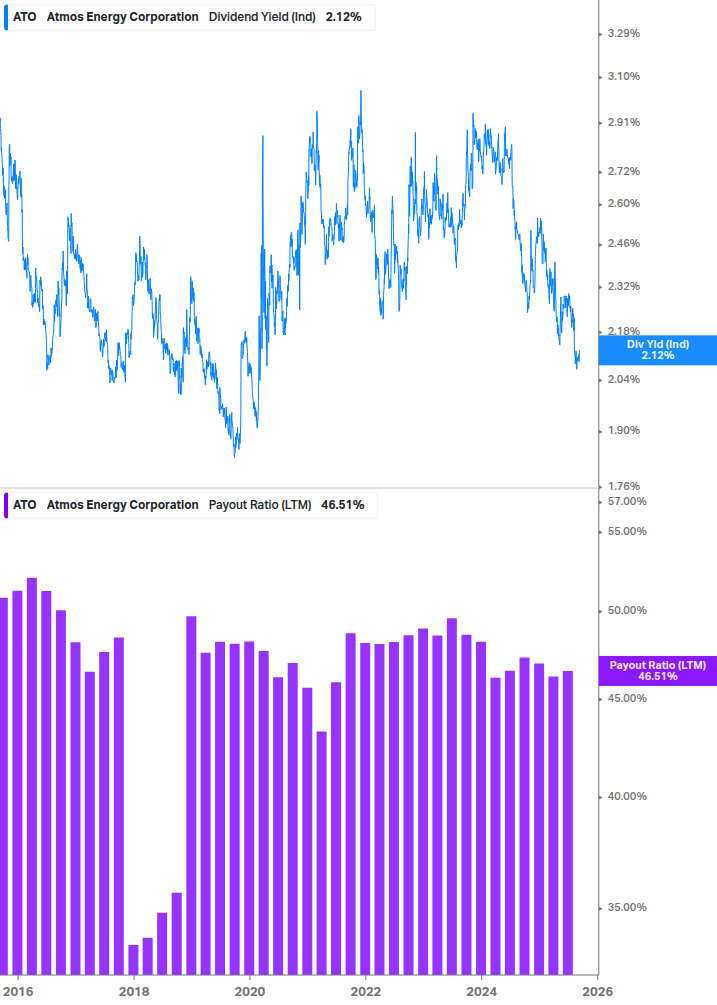Click the ATO ticker in payout ratio legend
Viewport: 717px width, 1005px height.
click(x=24, y=505)
